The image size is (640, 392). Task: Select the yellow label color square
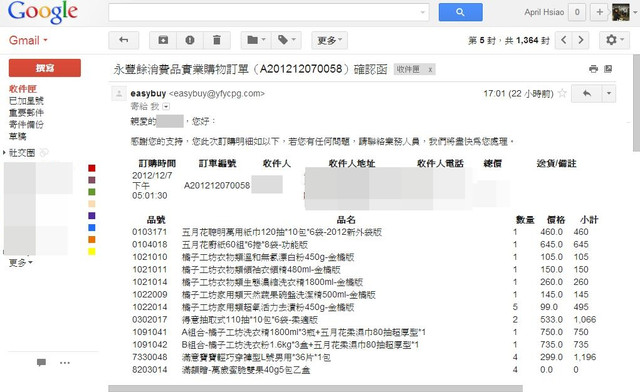point(92,251)
